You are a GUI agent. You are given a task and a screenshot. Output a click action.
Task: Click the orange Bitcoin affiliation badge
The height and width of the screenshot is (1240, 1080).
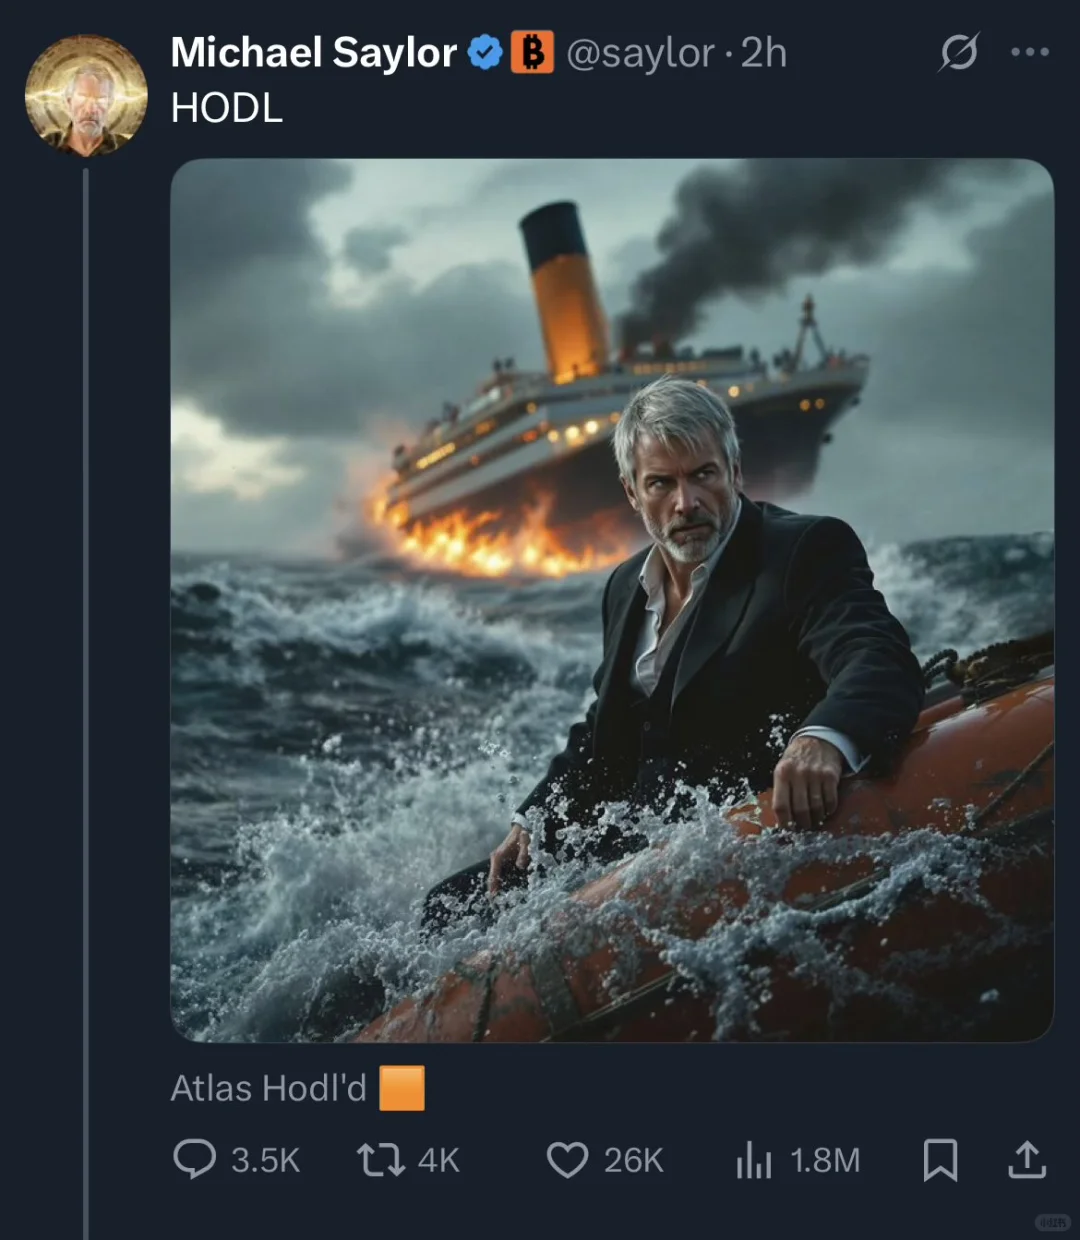pyautogui.click(x=532, y=52)
